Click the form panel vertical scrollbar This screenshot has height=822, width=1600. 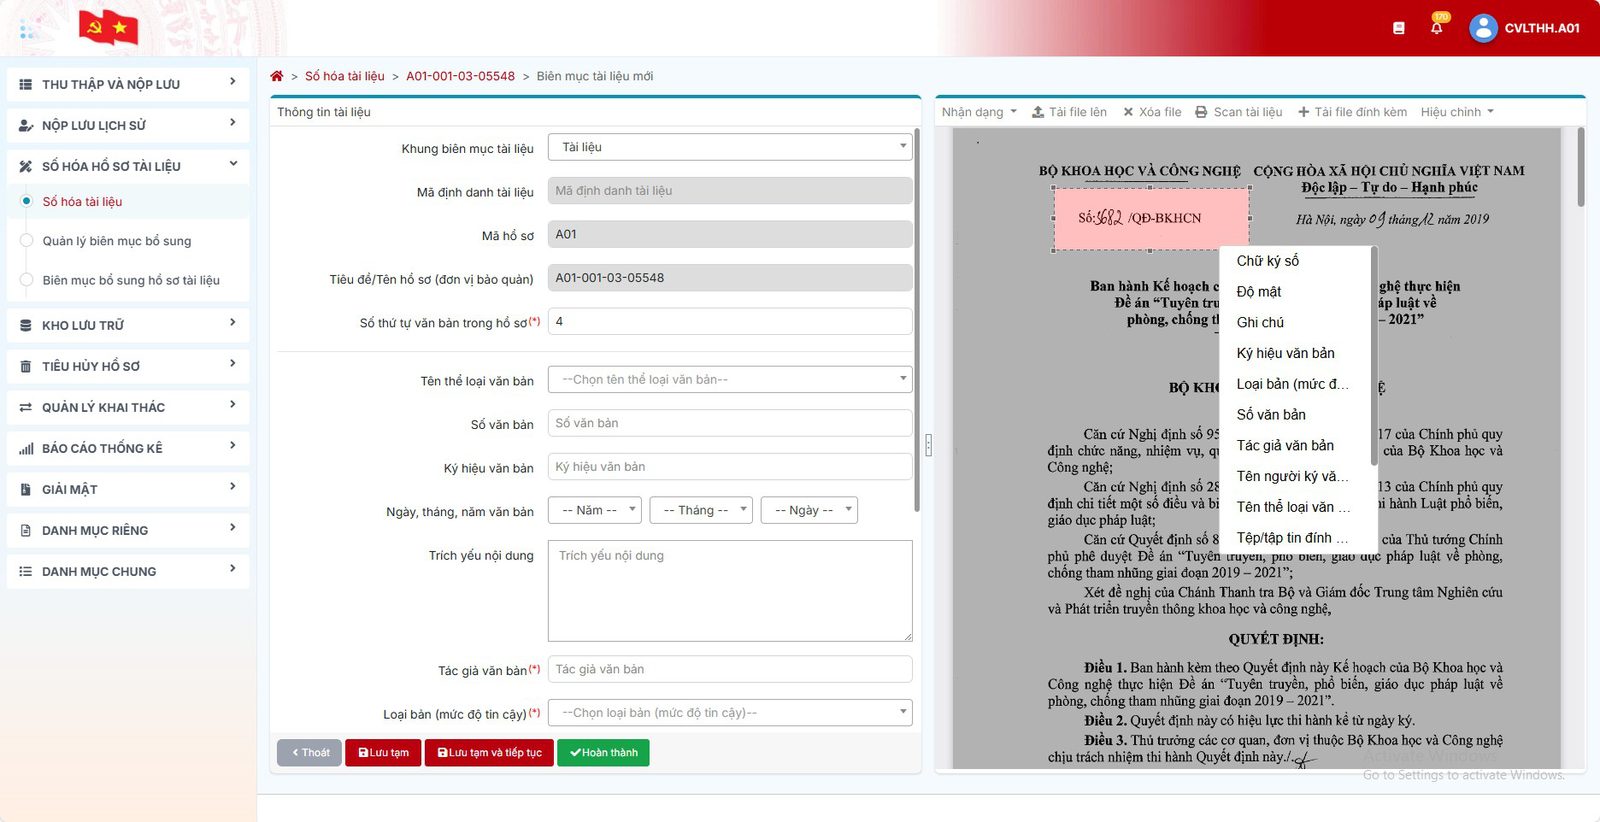917,320
